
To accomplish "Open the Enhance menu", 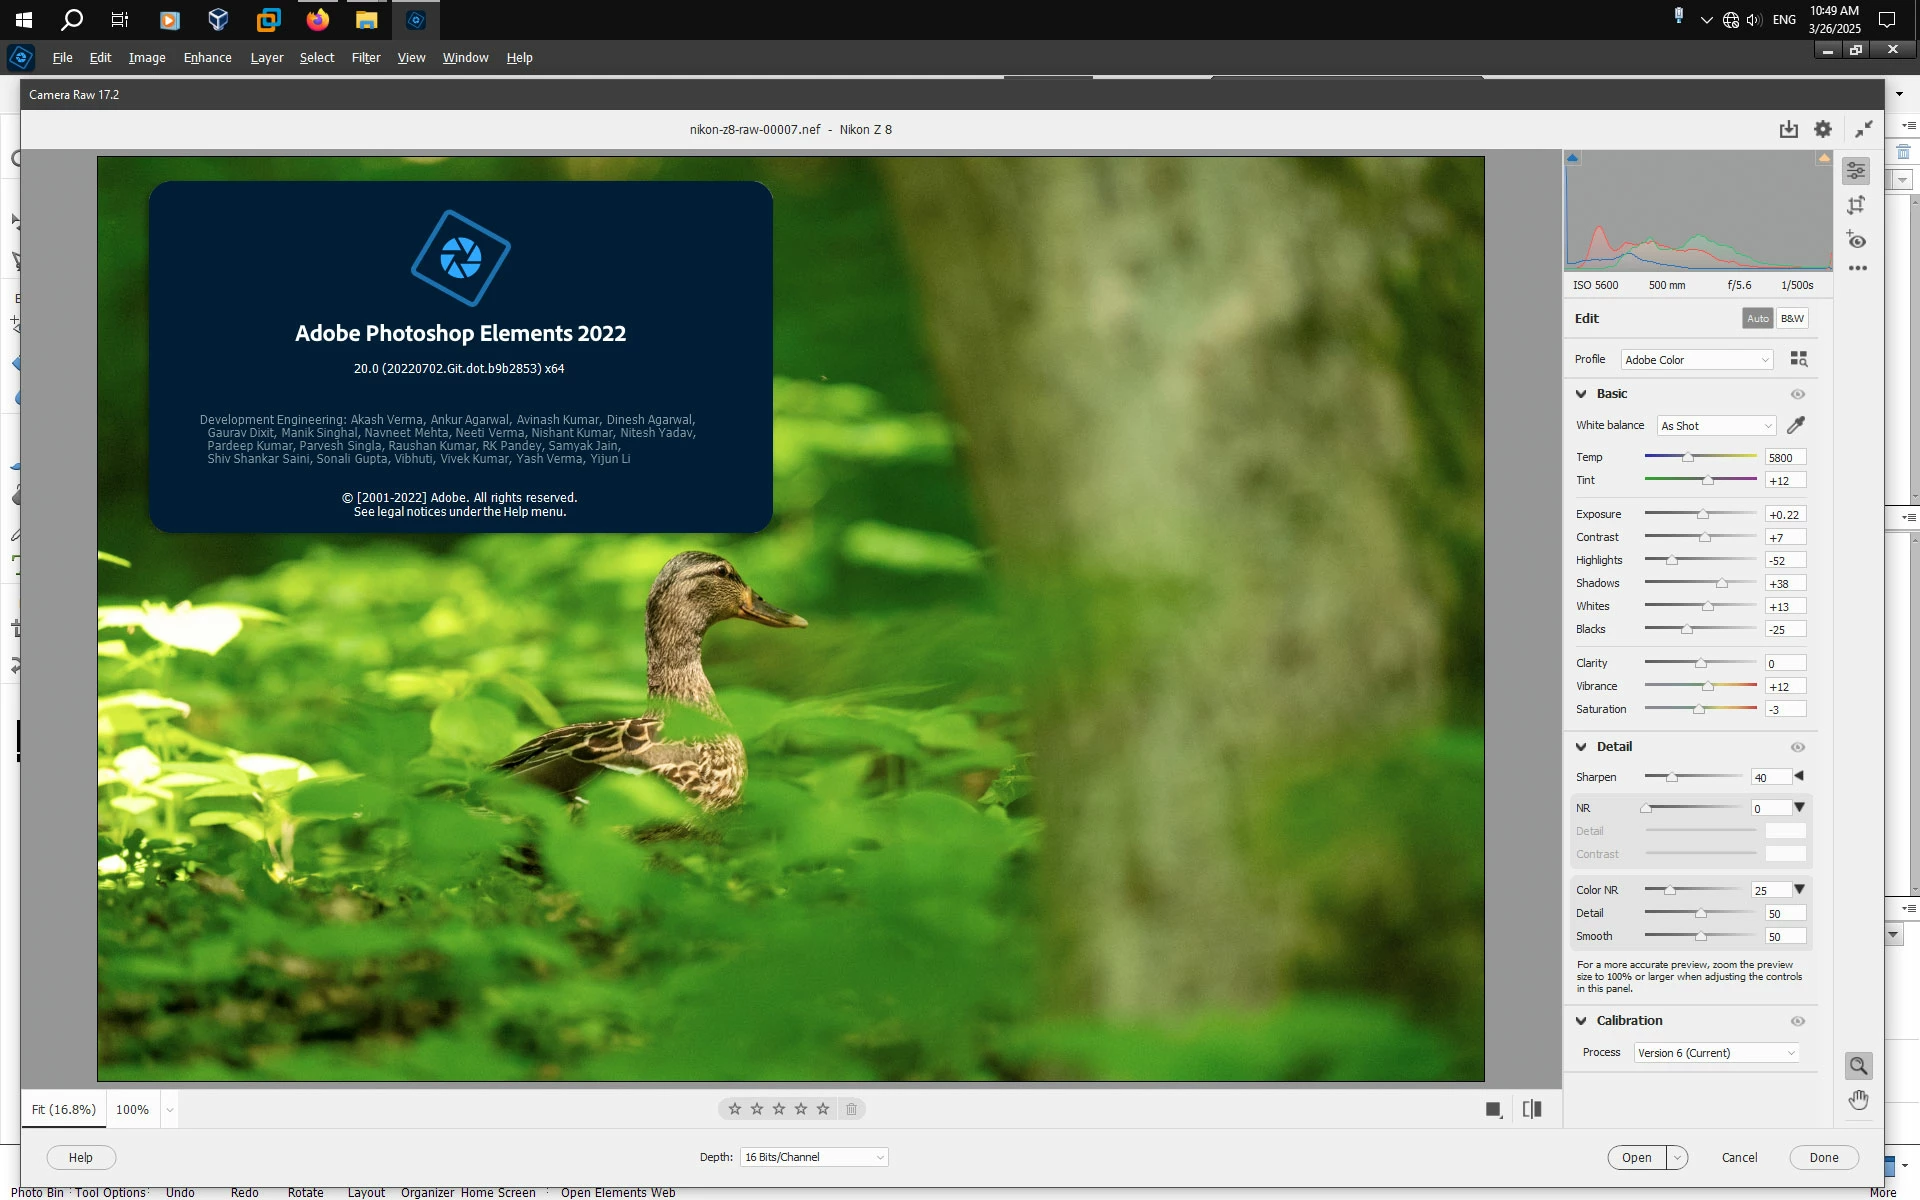I will (207, 58).
